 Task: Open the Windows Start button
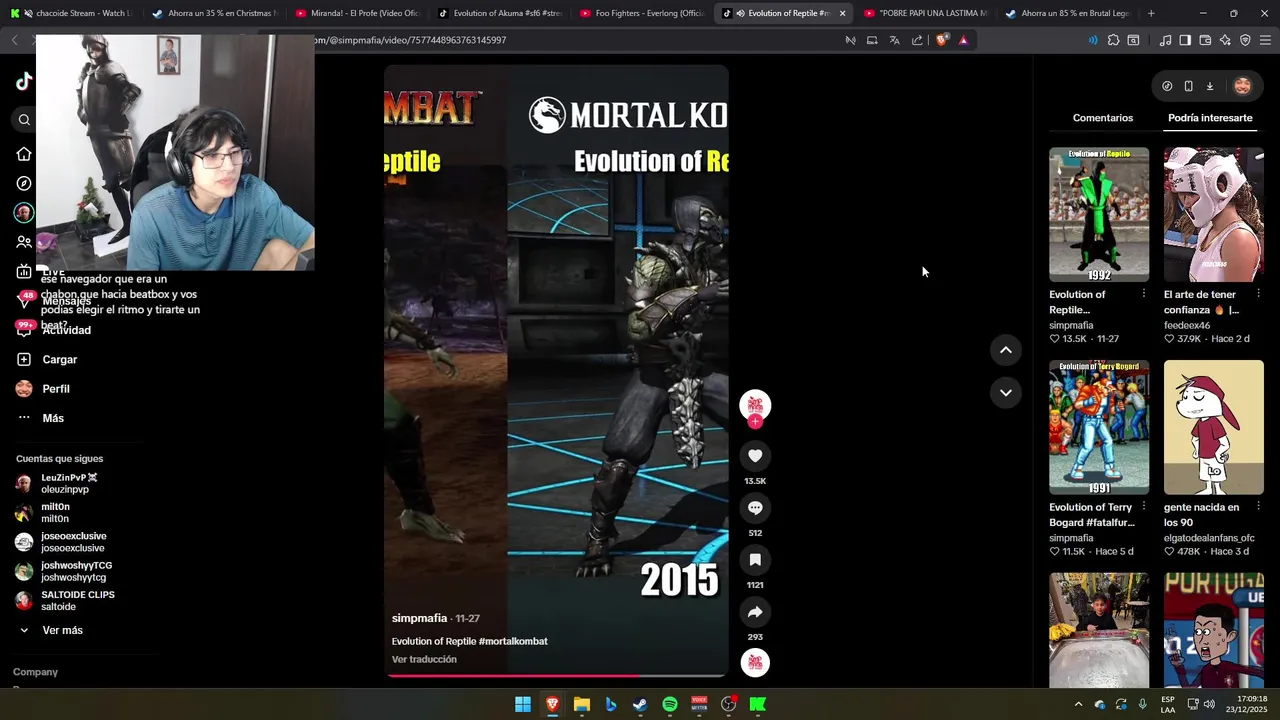coord(523,705)
